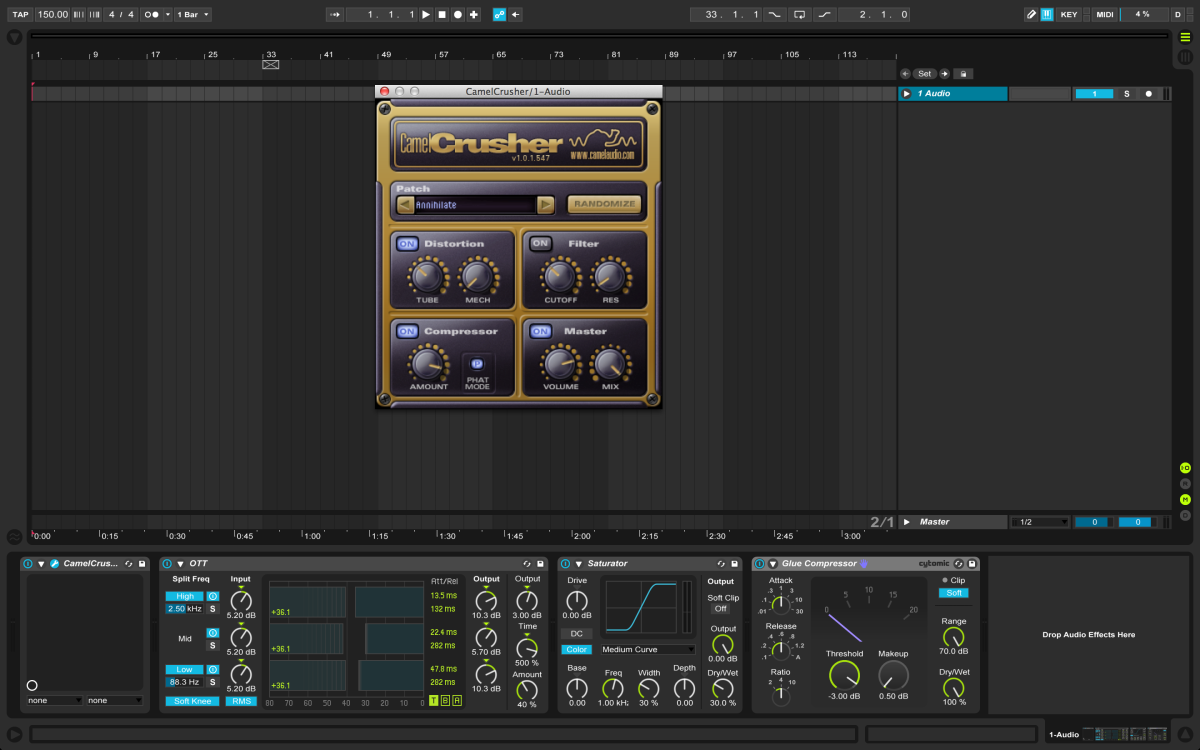The height and width of the screenshot is (750, 1200).
Task: Toggle the CamelCrusher device activator
Action: coord(28,564)
